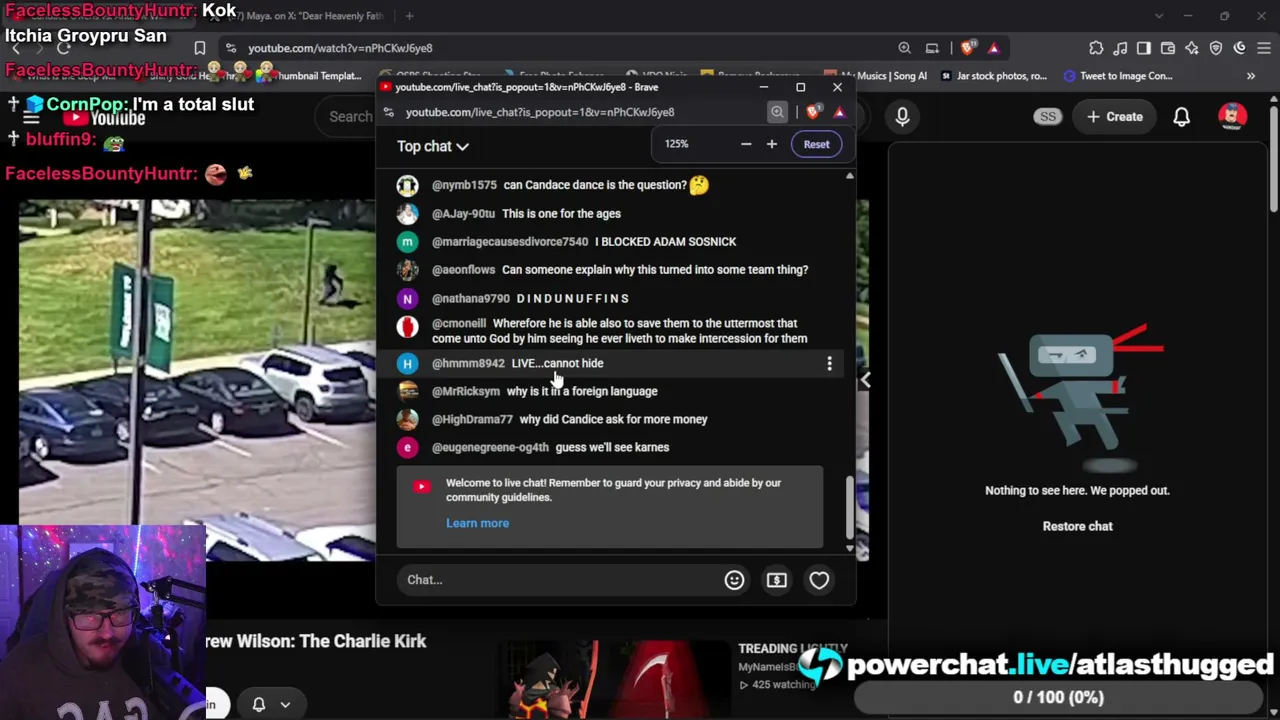Viewport: 1280px width, 720px height.
Task: Expand the Top chat dropdown
Action: [x=433, y=146]
